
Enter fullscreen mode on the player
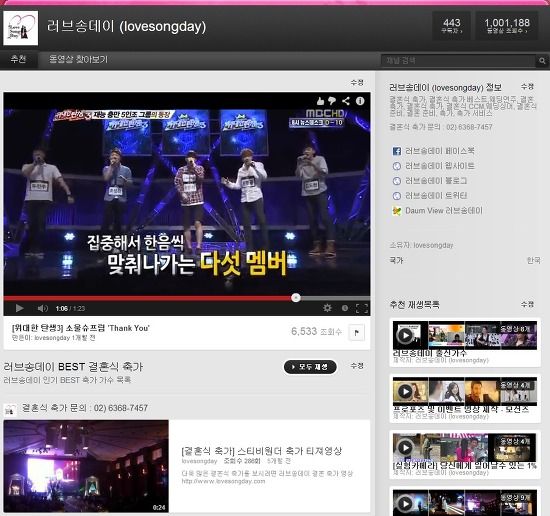(x=362, y=308)
